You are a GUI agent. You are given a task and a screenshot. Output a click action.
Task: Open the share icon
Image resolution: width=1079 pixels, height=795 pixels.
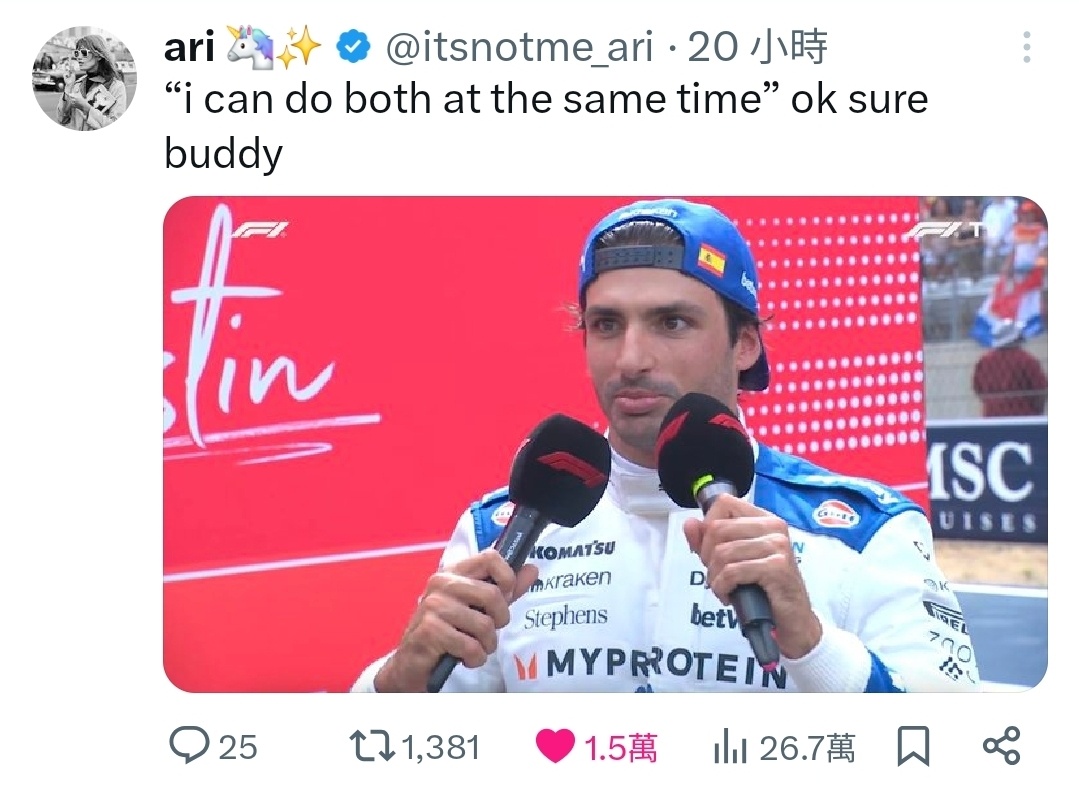coord(1001,745)
